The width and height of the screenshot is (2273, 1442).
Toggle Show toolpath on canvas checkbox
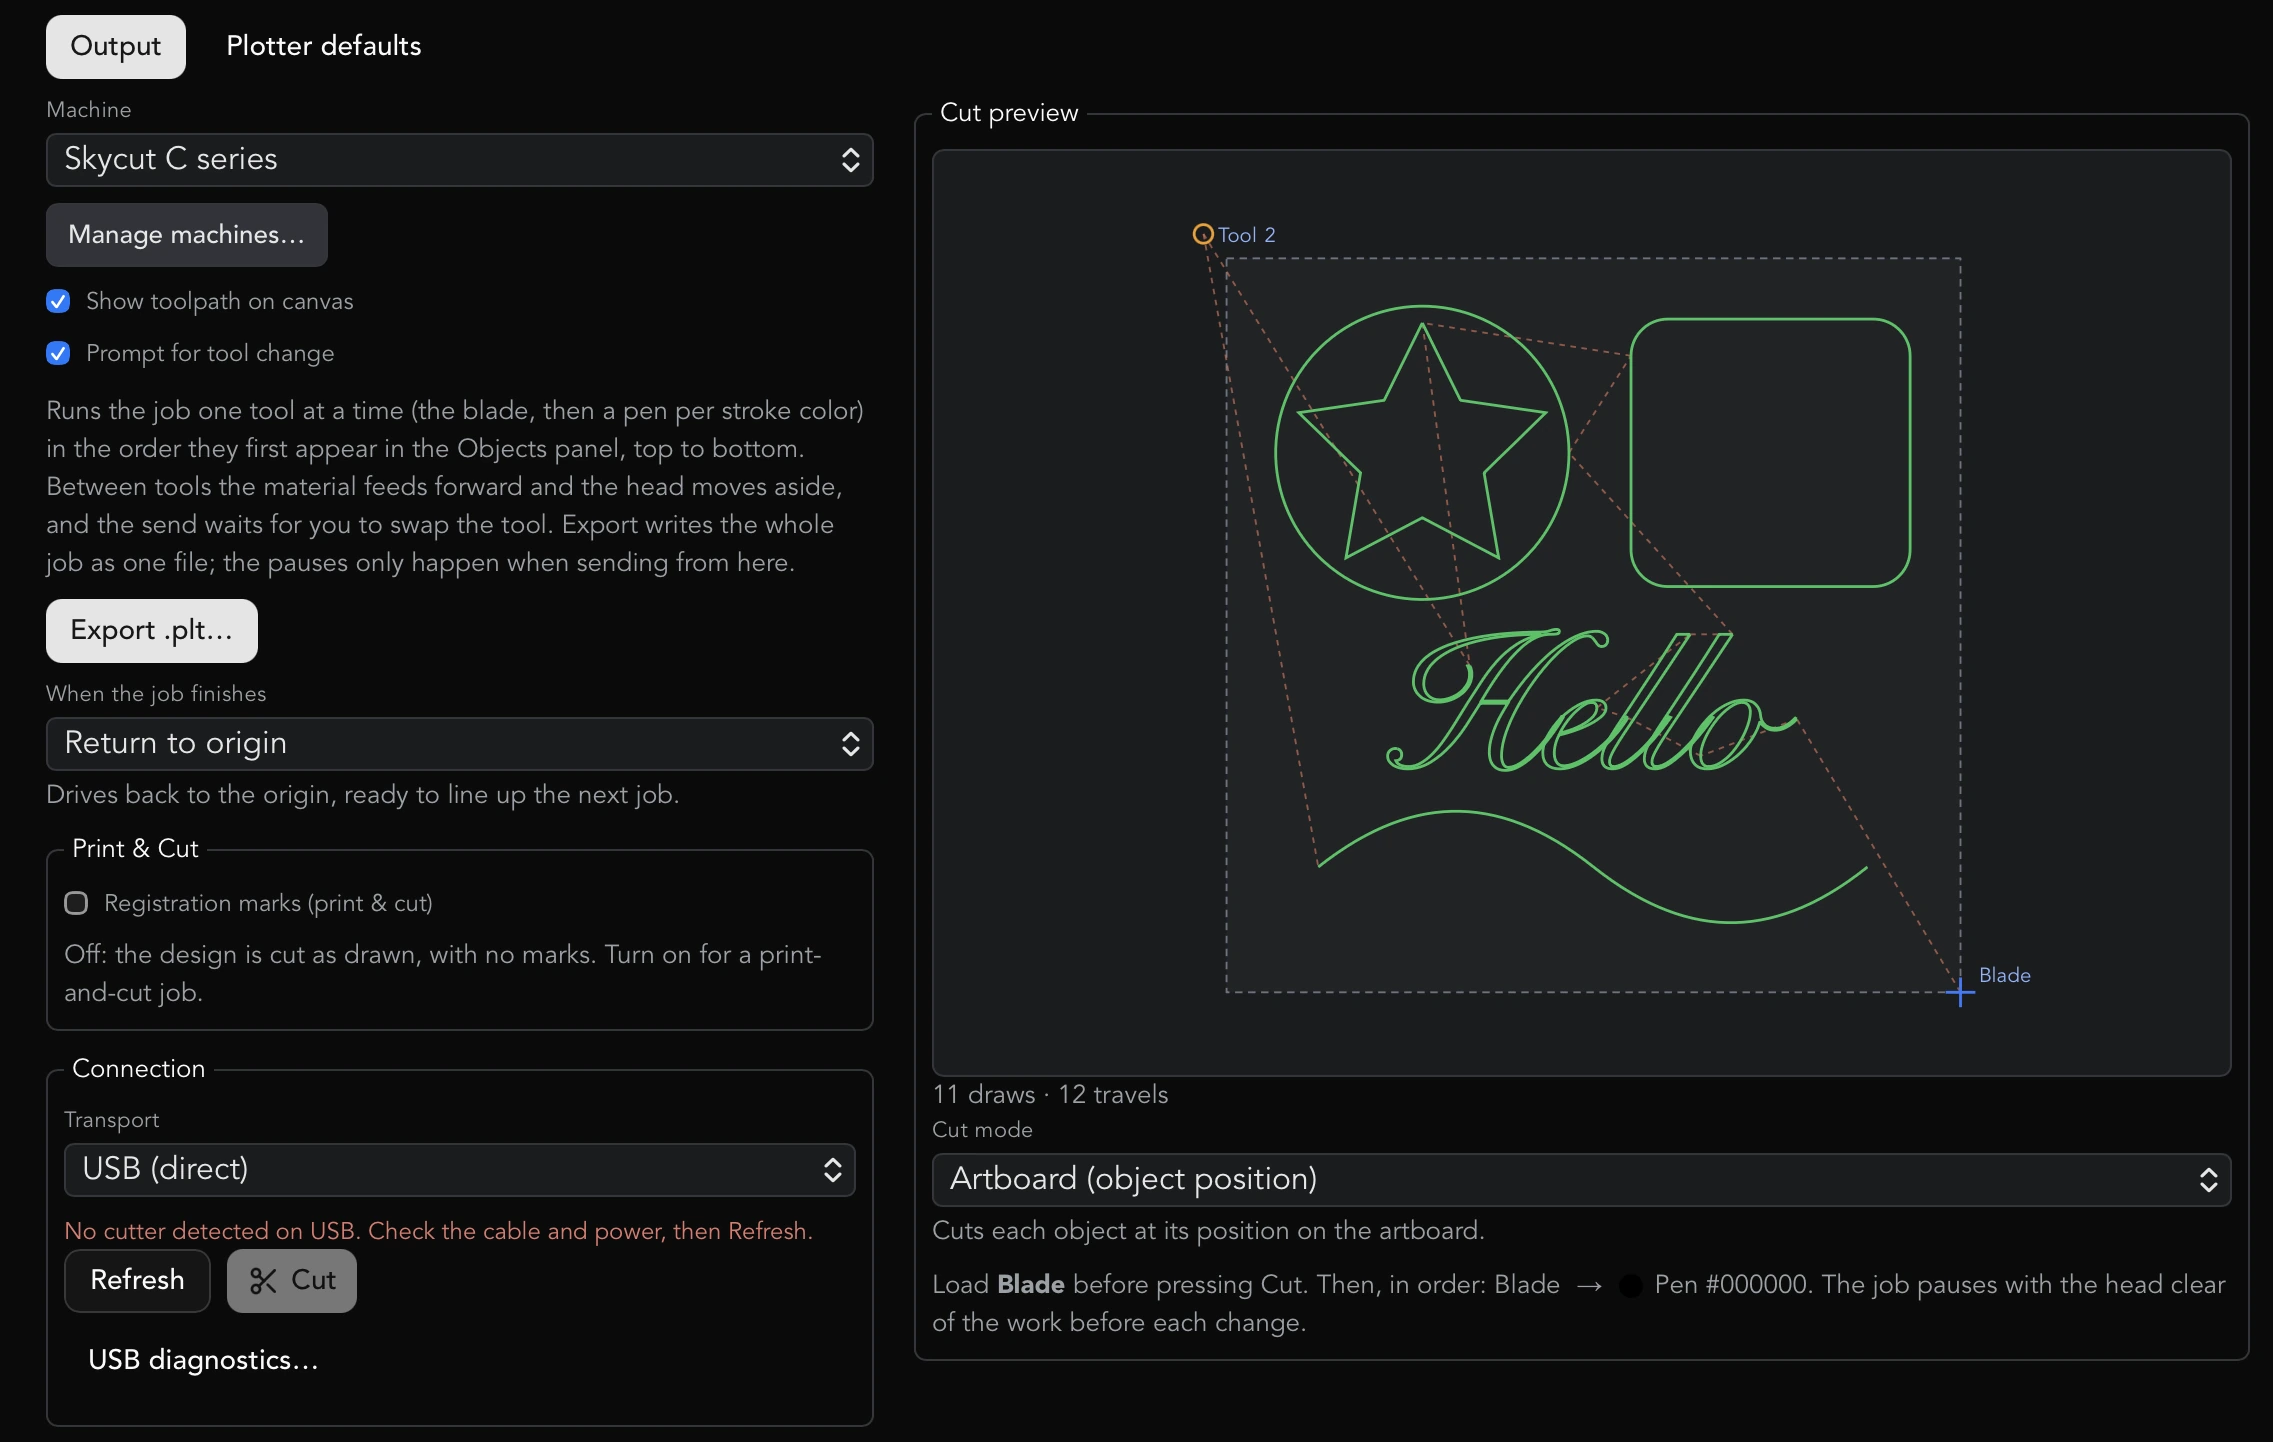click(58, 301)
